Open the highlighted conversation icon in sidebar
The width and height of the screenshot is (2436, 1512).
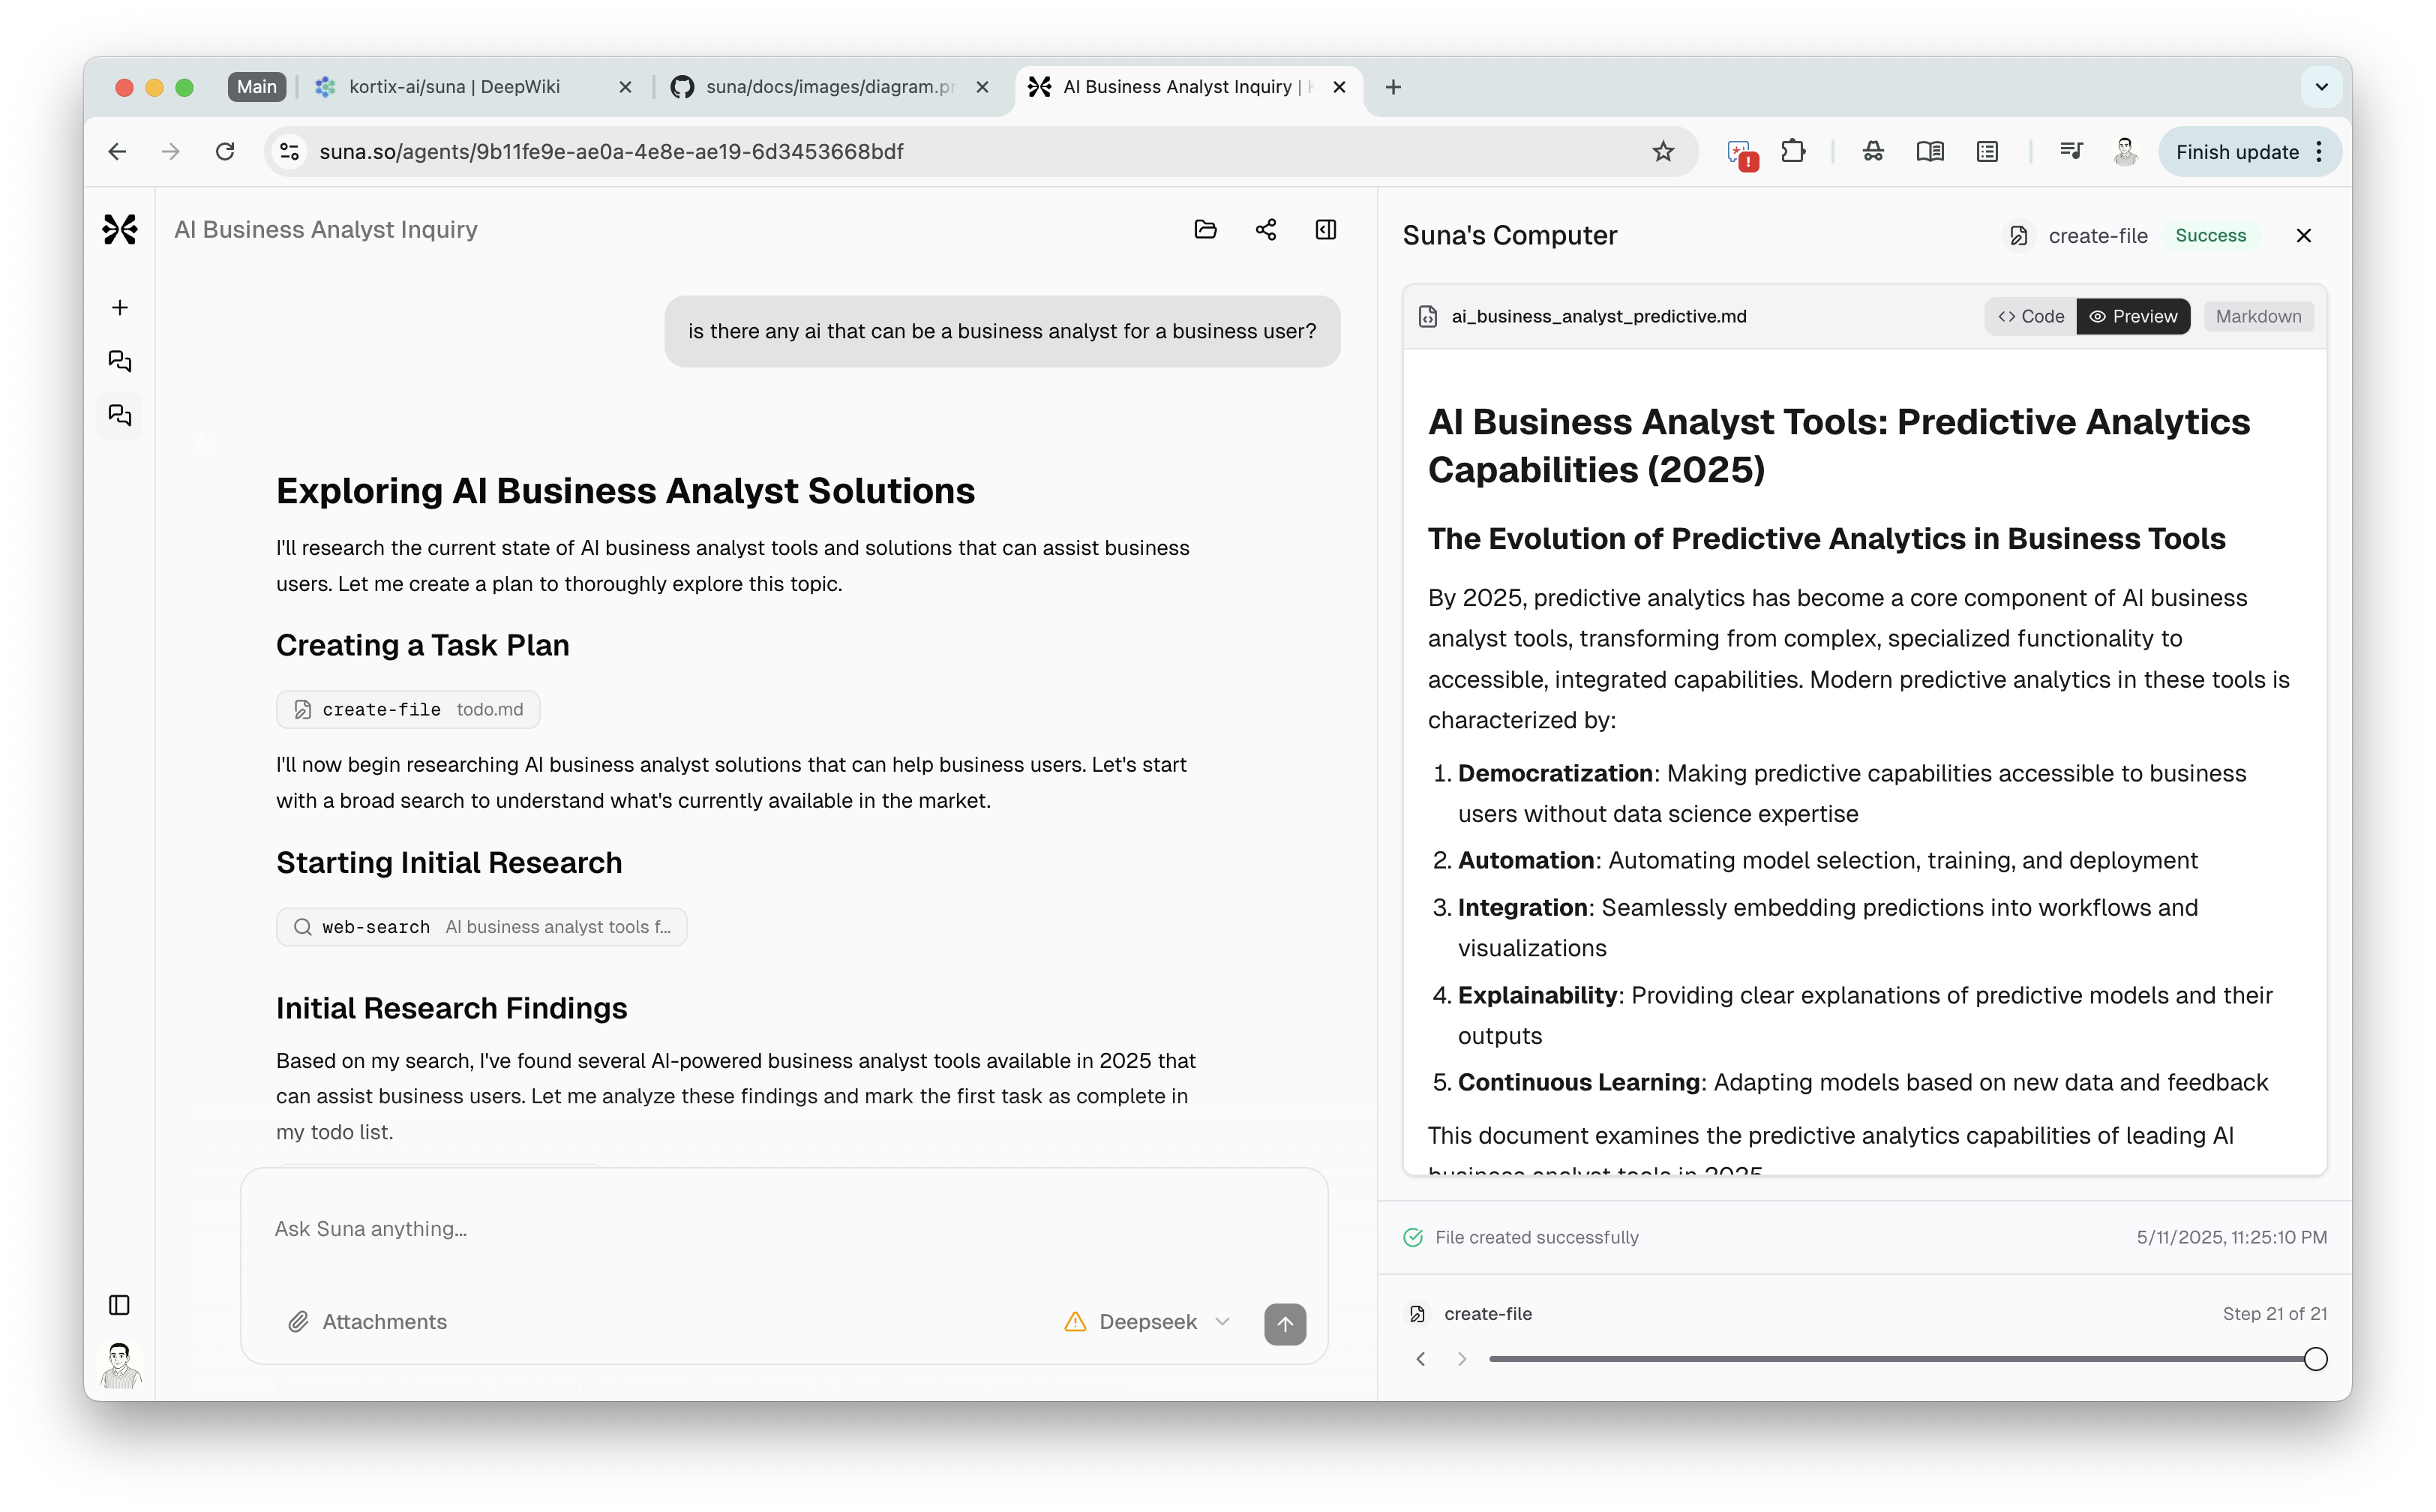tap(120, 415)
